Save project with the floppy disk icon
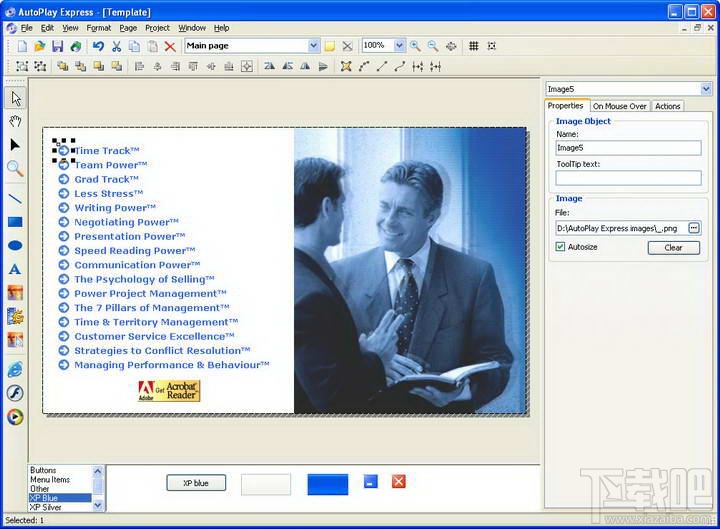720x529 pixels. [57, 46]
